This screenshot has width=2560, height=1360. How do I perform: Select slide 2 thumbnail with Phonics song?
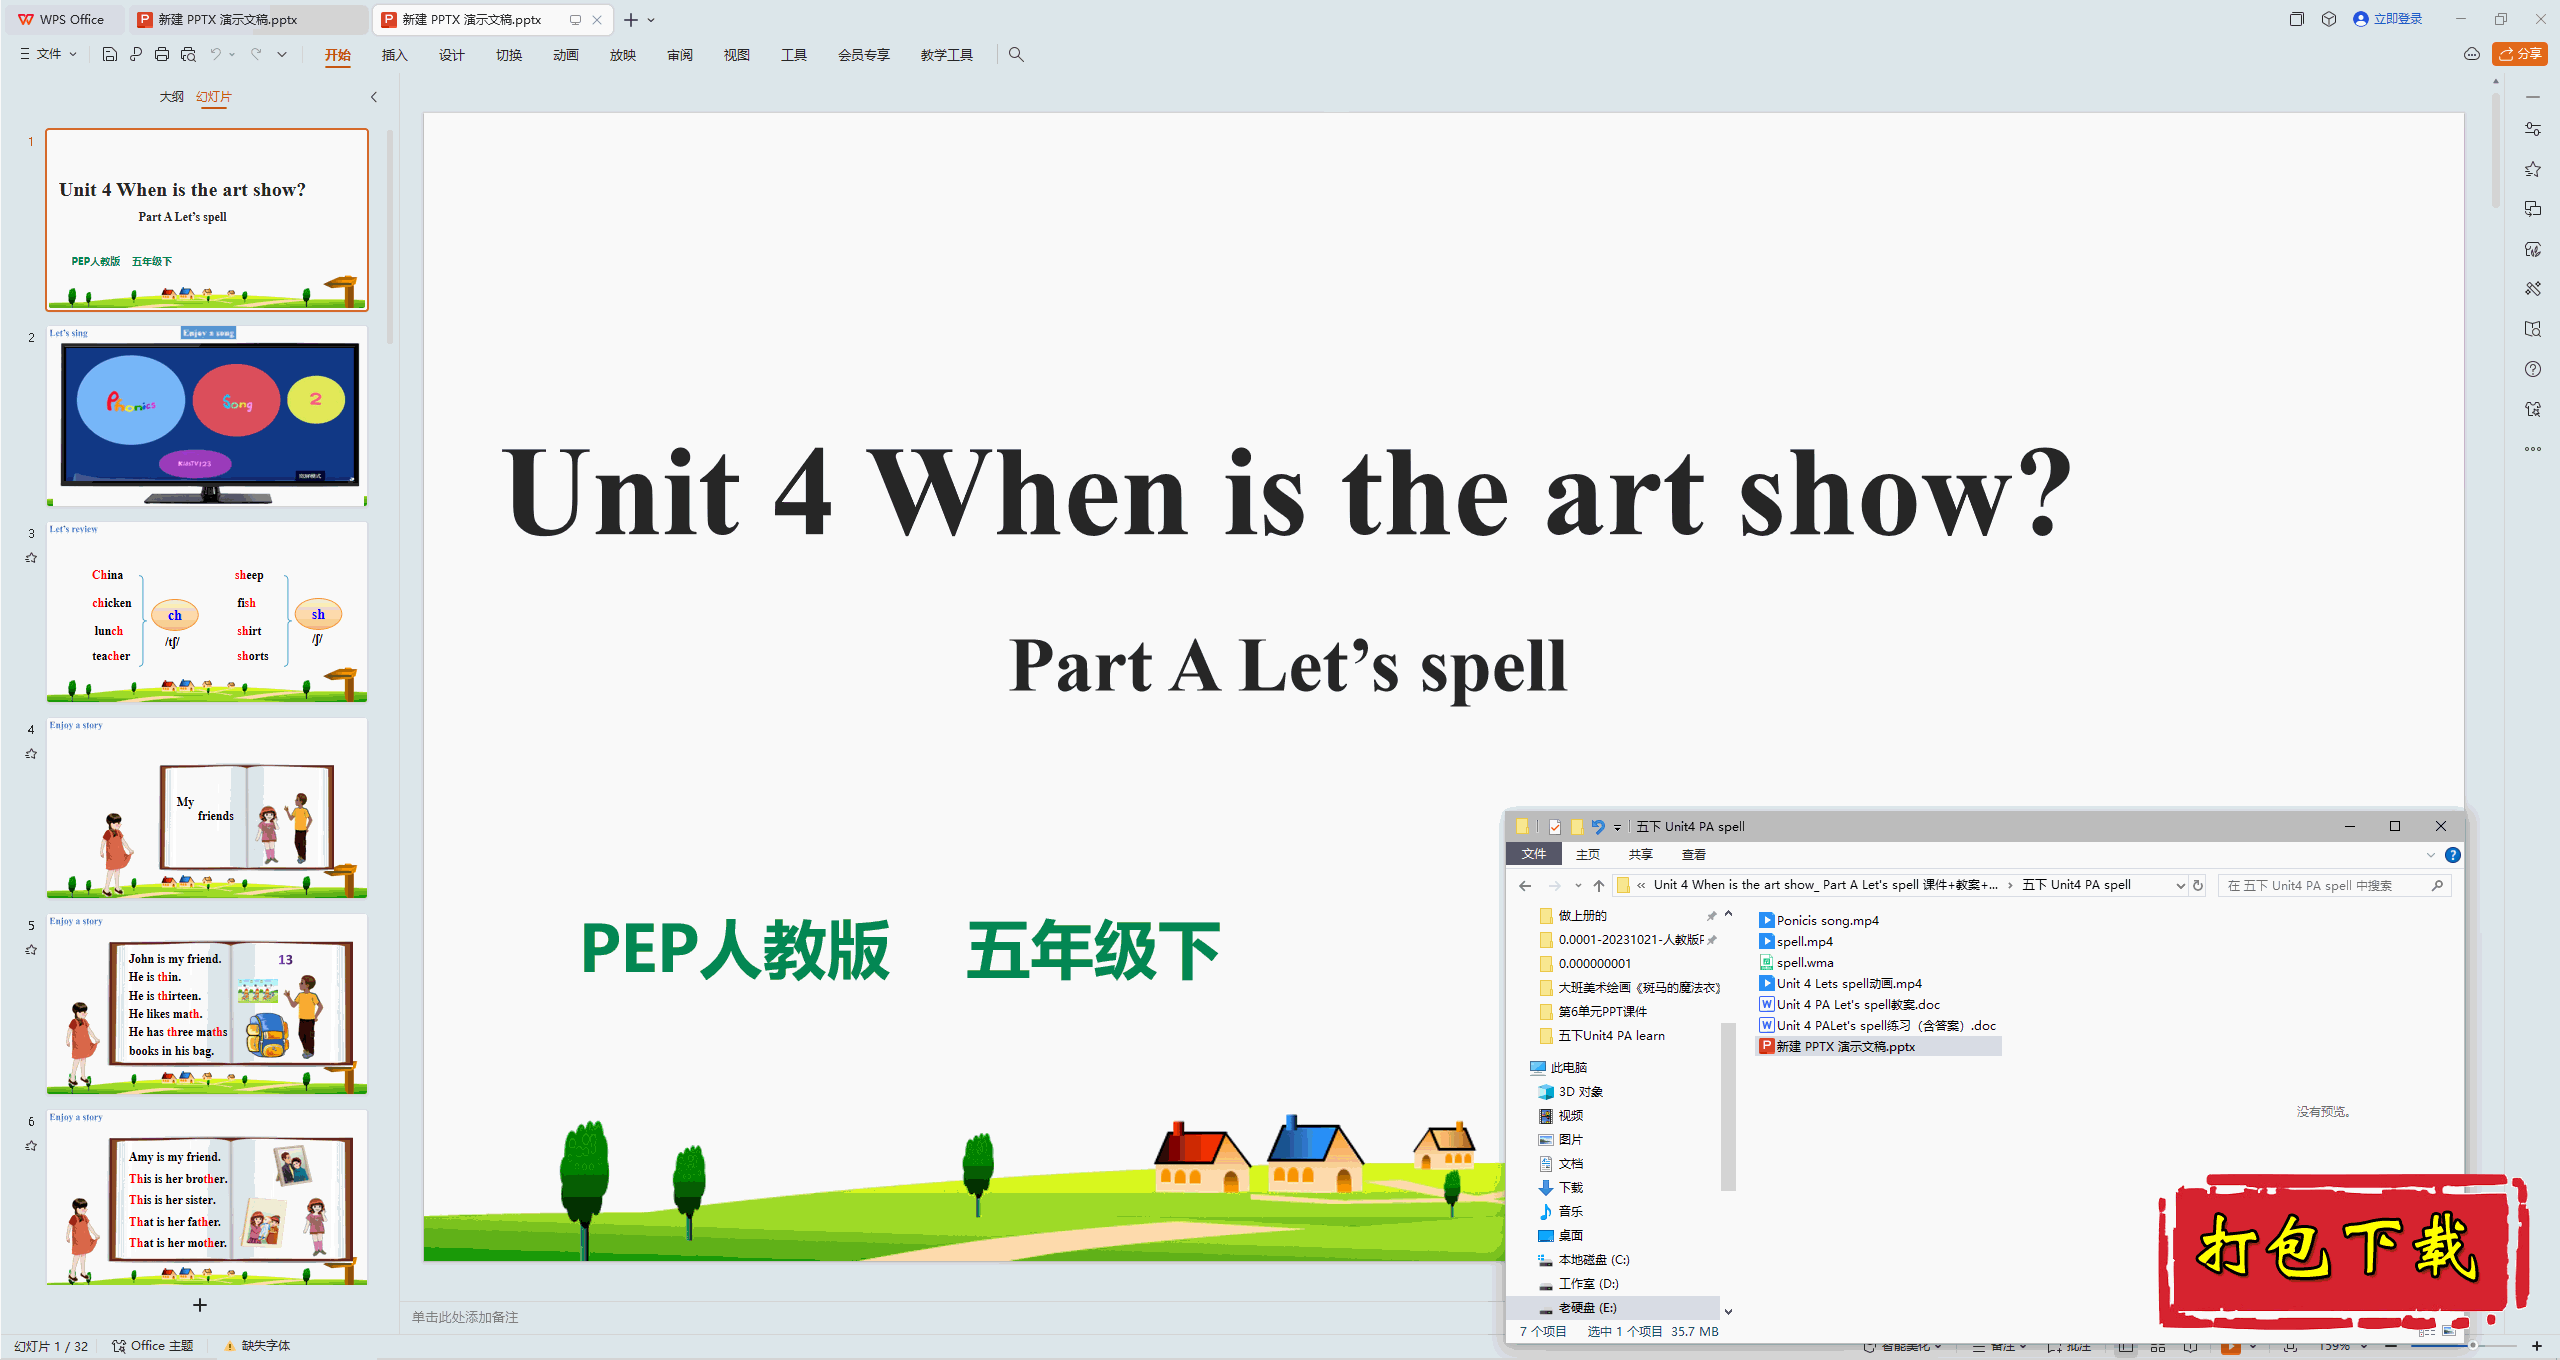207,416
